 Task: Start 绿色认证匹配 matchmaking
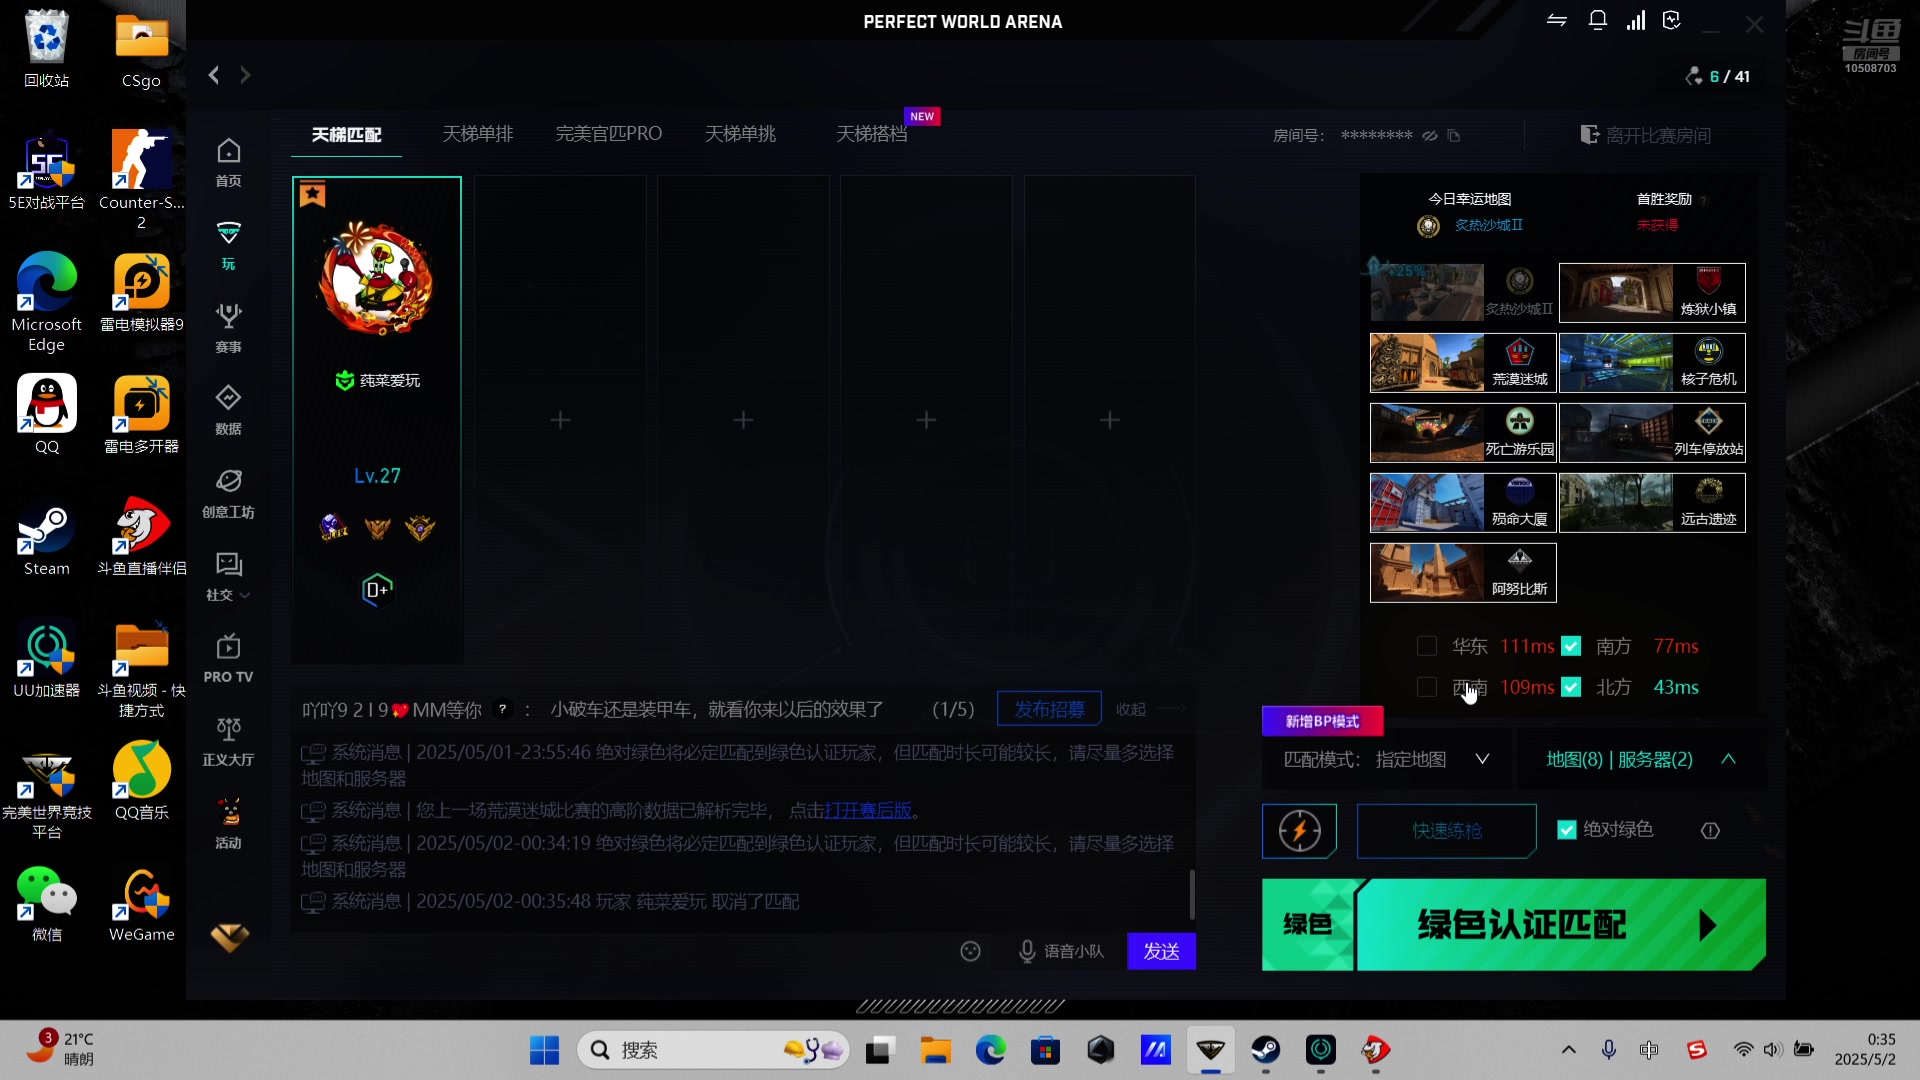1514,925
